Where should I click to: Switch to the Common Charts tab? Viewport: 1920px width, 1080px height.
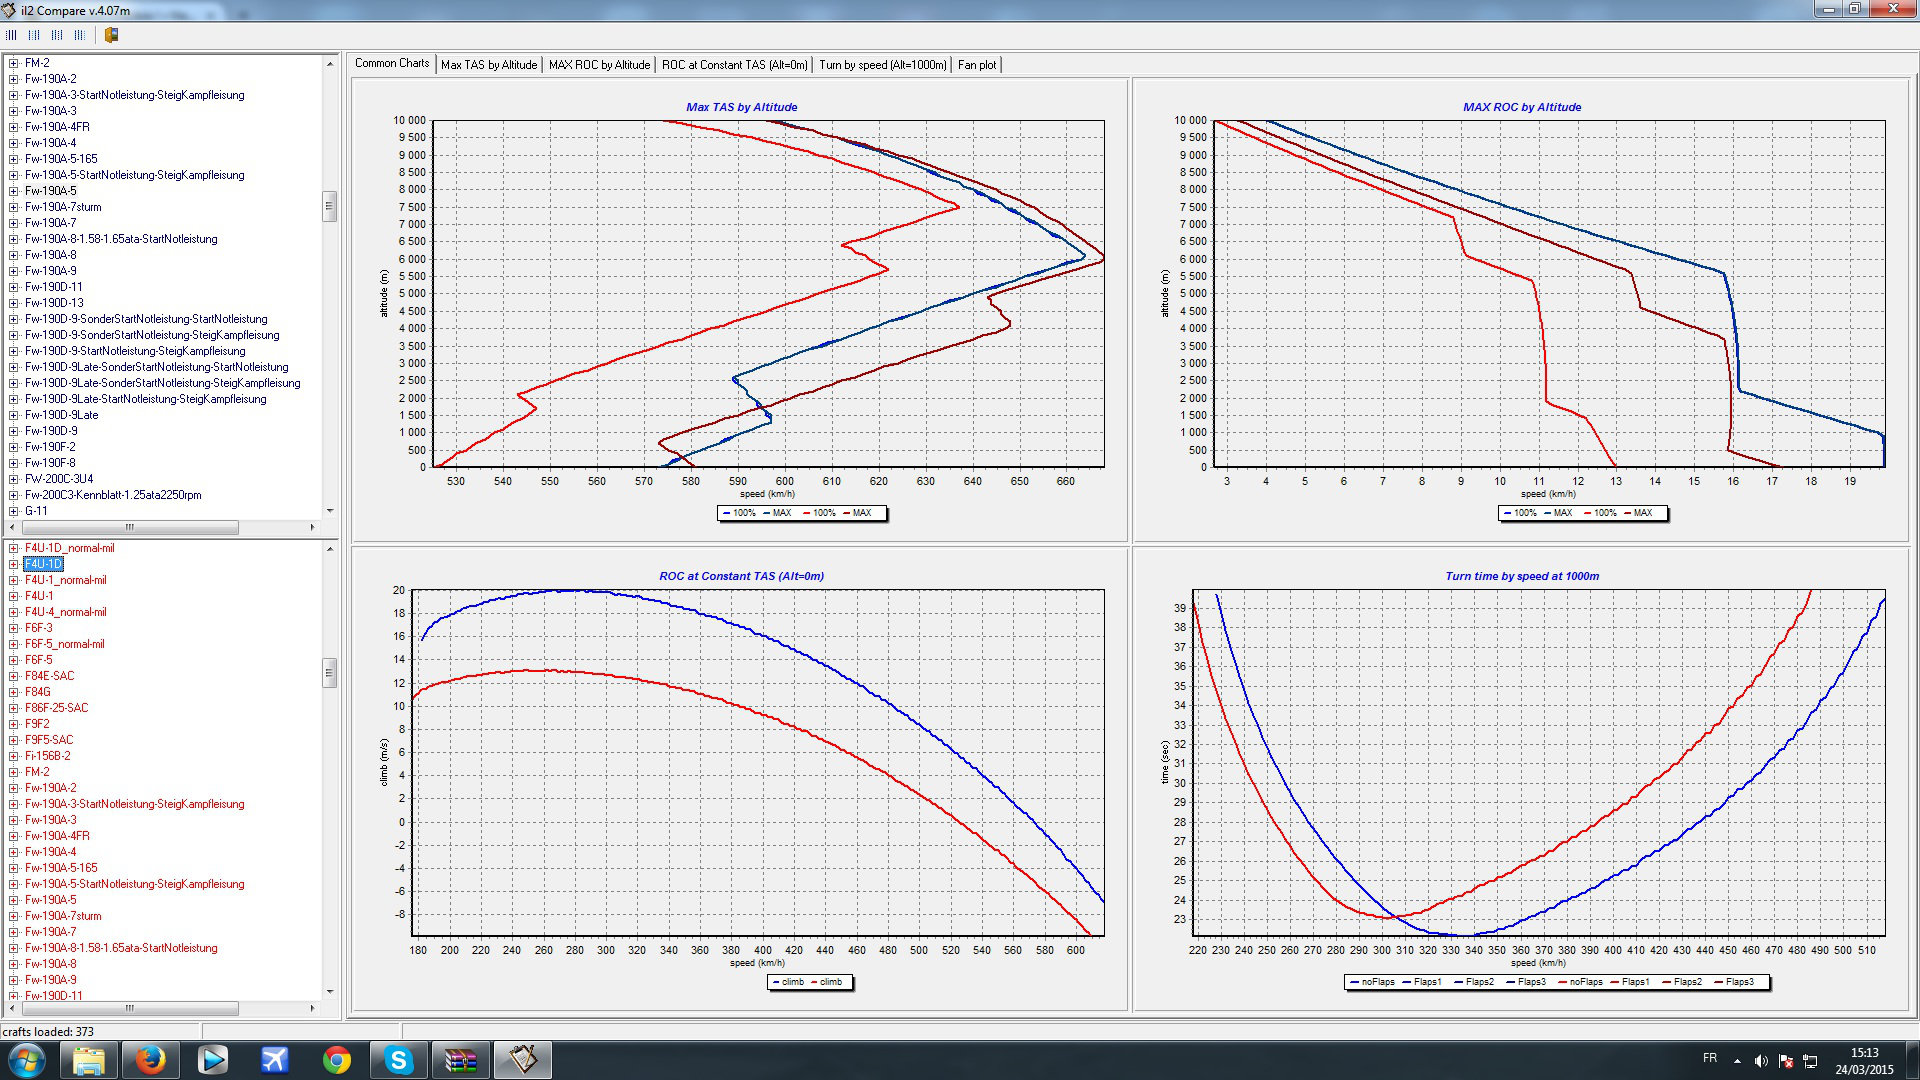pyautogui.click(x=392, y=63)
